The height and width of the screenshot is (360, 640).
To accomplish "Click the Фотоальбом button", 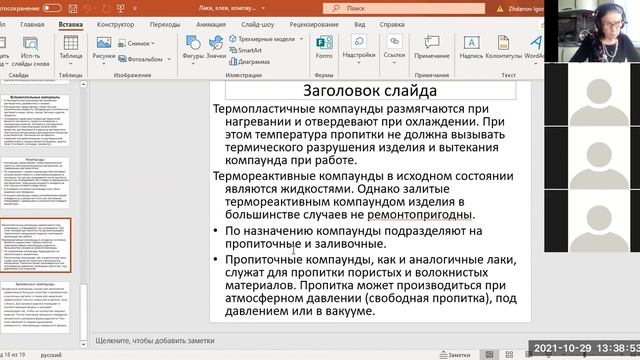I will pyautogui.click(x=141, y=59).
